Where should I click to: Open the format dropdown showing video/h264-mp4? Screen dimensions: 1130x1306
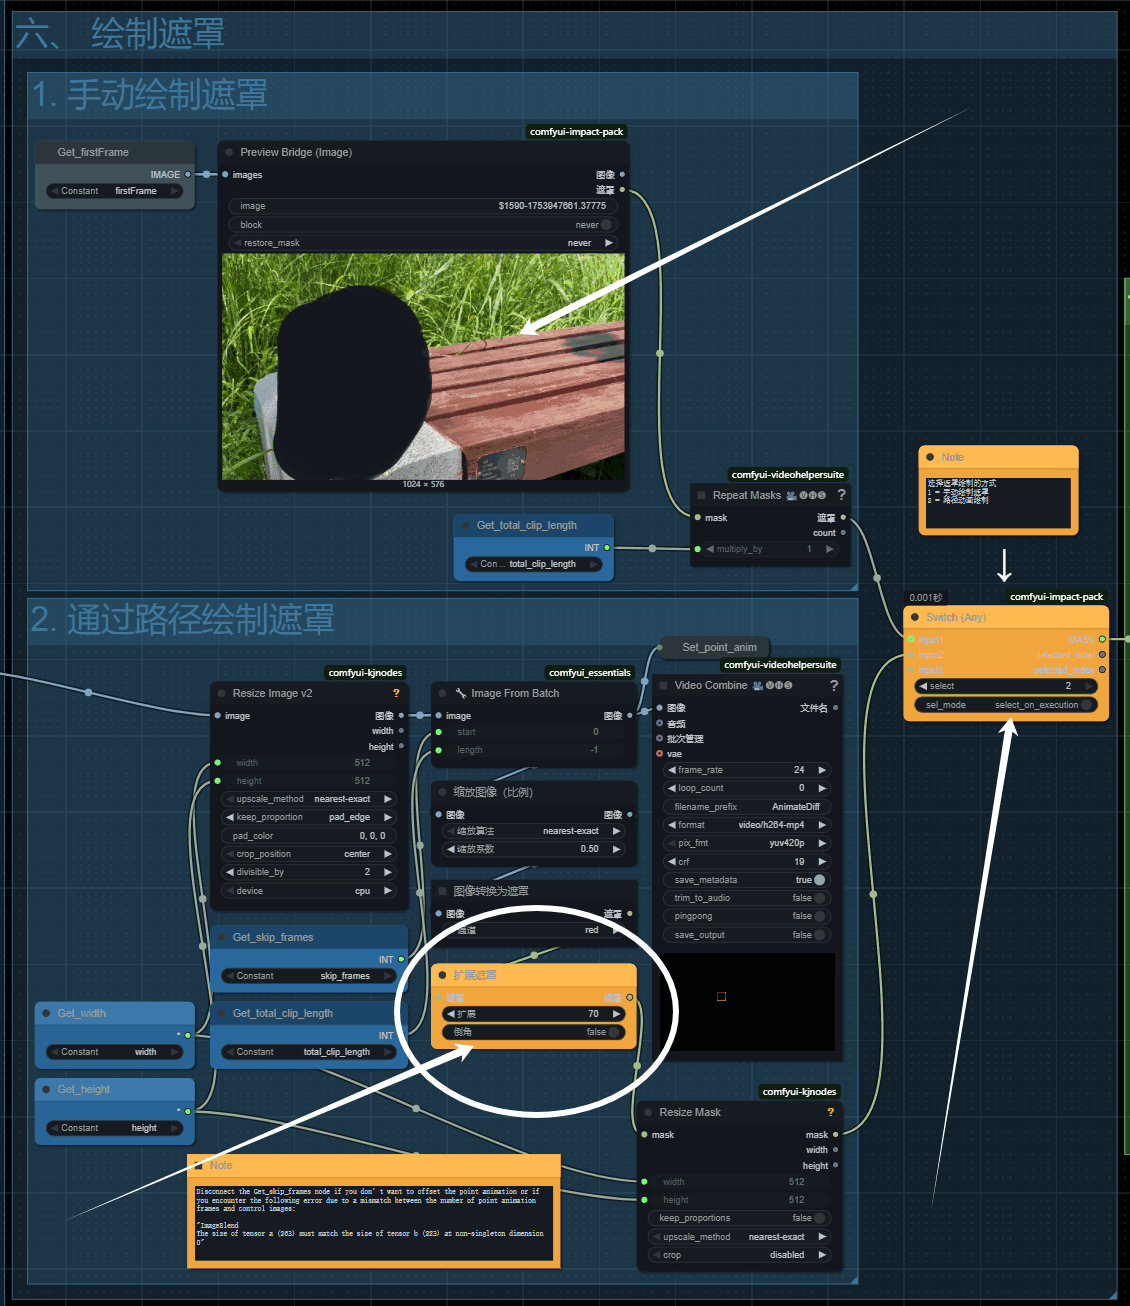[747, 825]
